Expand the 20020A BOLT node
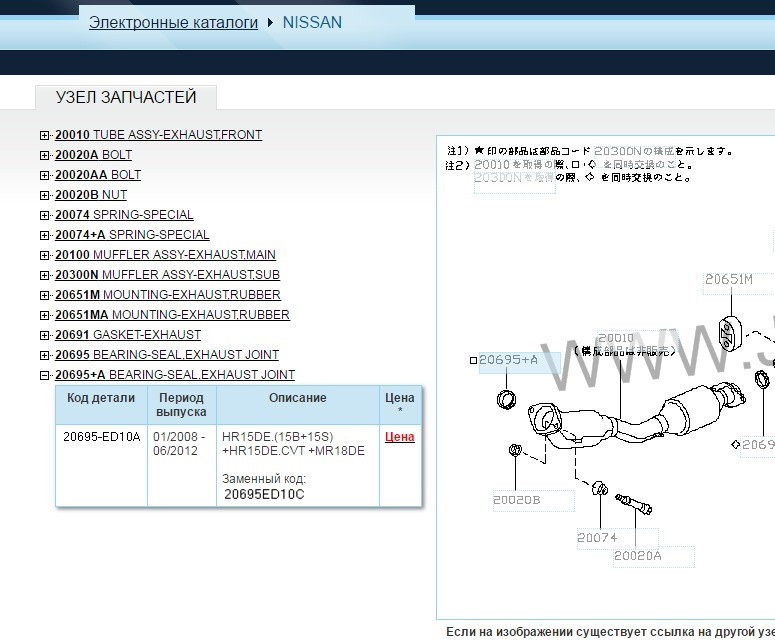775x641 pixels. click(x=44, y=155)
